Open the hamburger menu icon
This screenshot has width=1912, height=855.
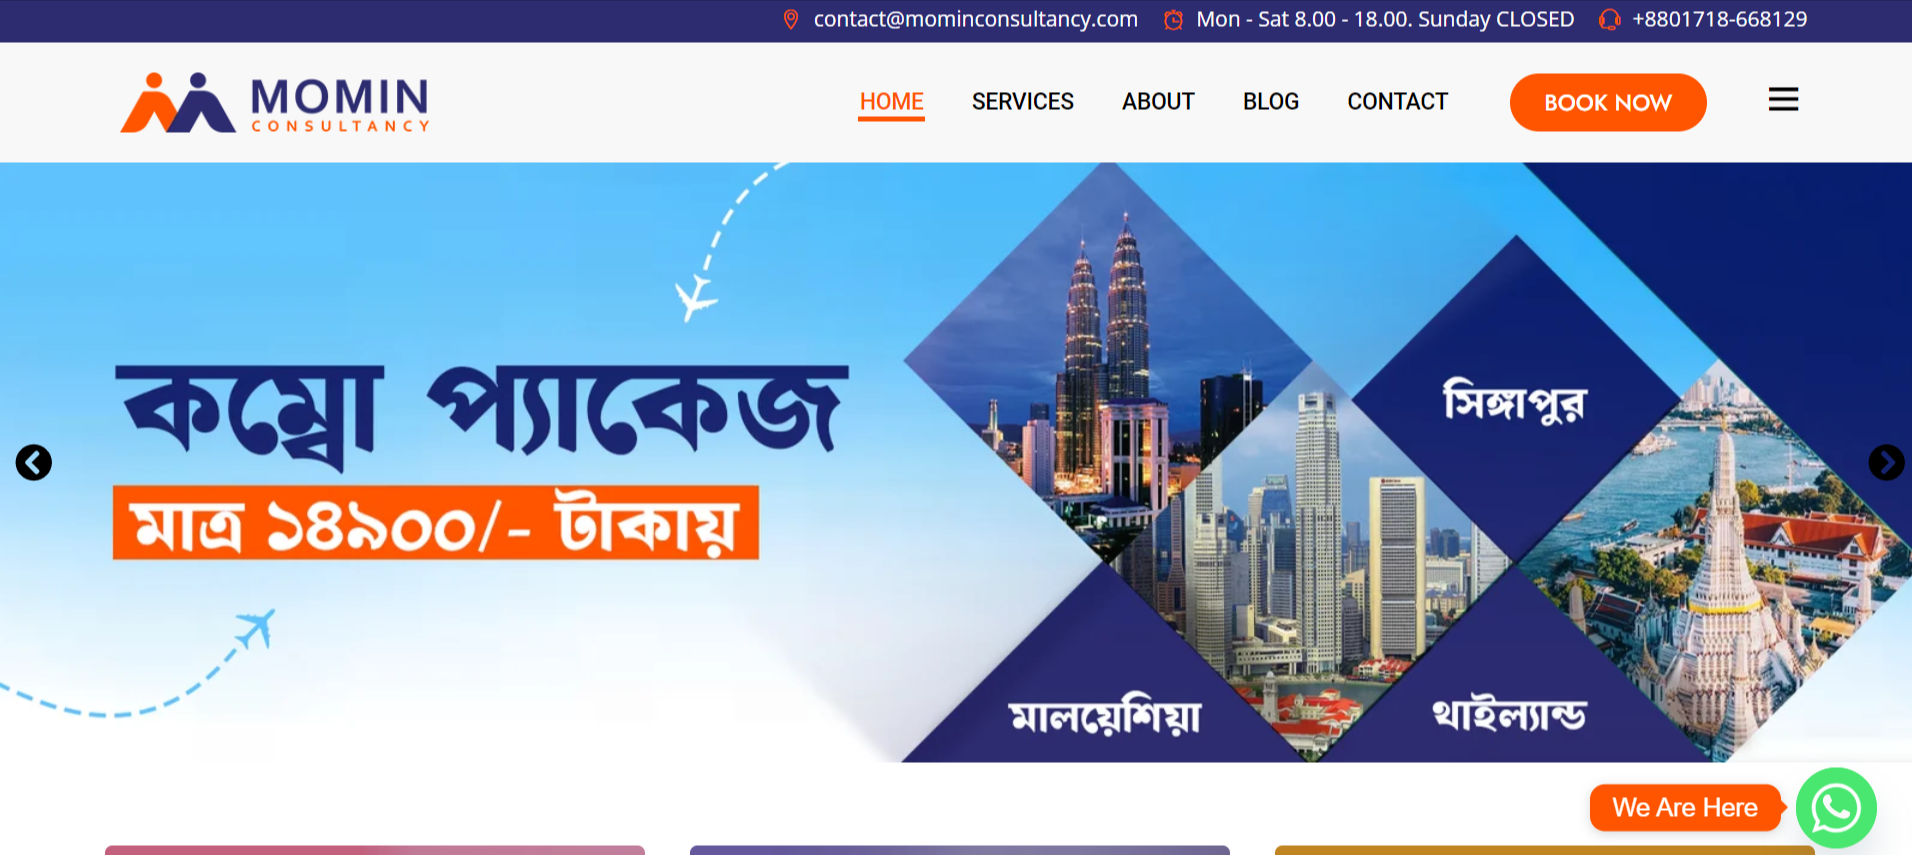click(1783, 99)
